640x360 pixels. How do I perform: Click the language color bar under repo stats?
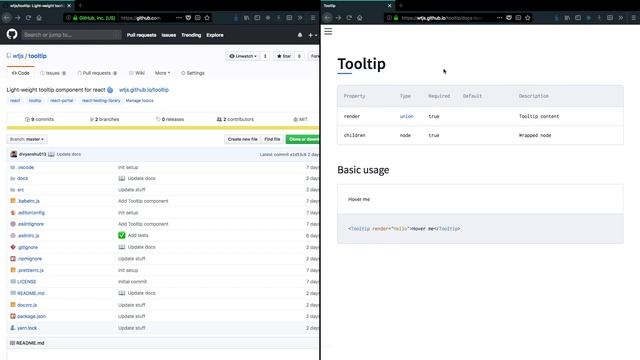[163, 128]
